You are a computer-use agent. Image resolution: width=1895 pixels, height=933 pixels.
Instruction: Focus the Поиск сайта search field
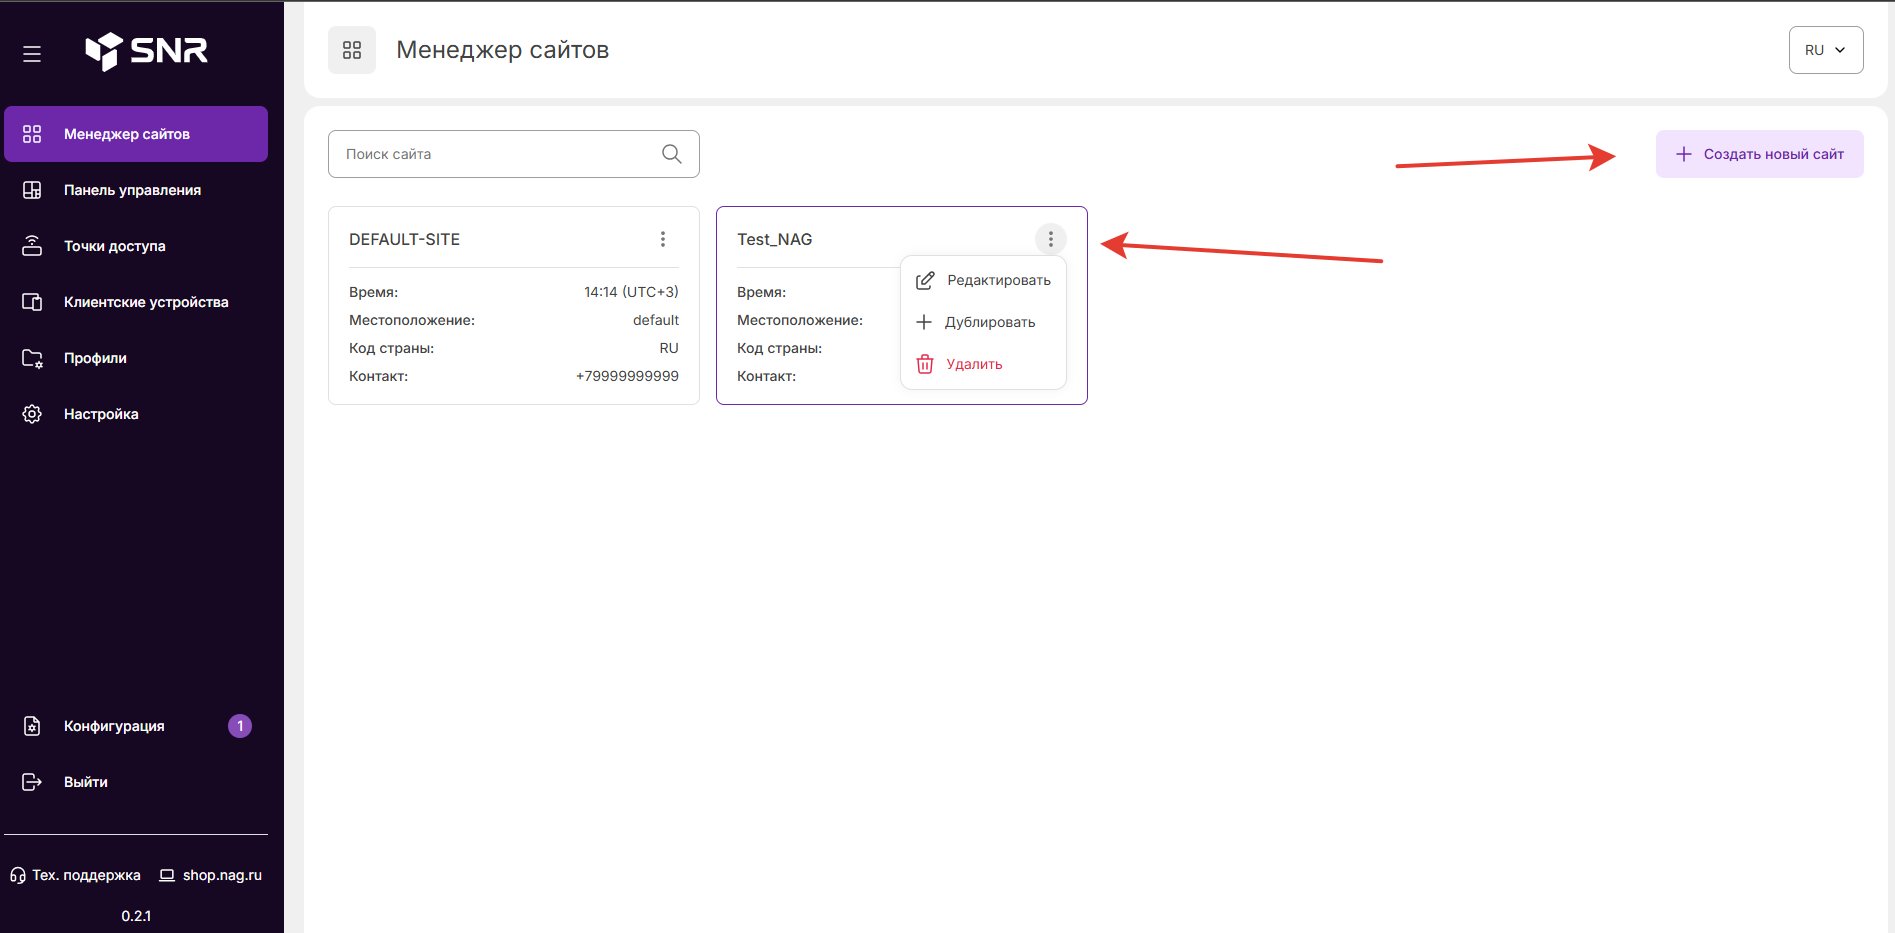pyautogui.click(x=514, y=154)
